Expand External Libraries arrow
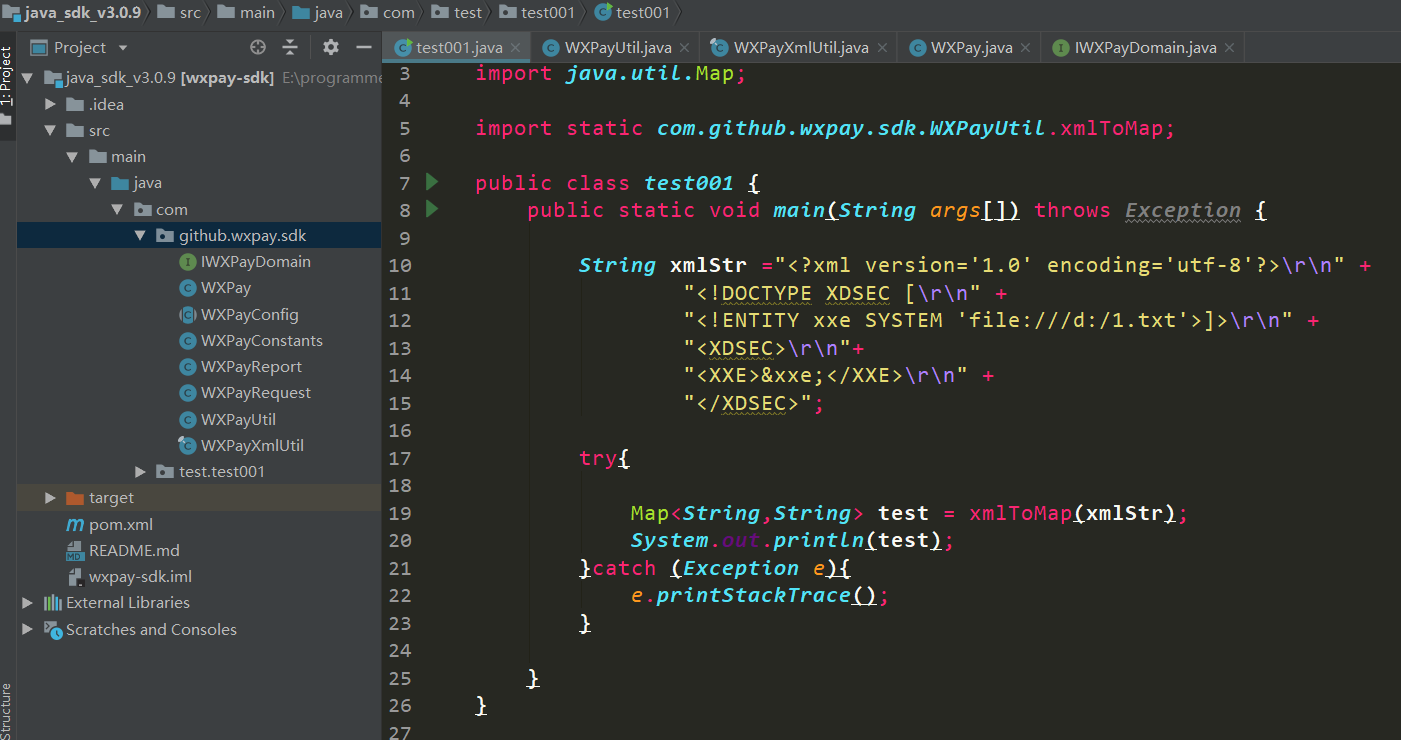This screenshot has width=1401, height=740. [28, 603]
